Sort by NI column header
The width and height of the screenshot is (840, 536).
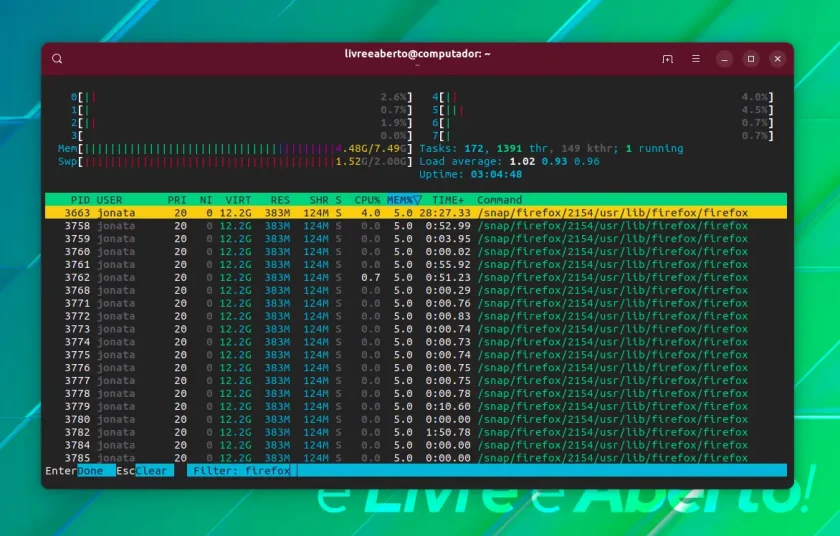pyautogui.click(x=206, y=200)
